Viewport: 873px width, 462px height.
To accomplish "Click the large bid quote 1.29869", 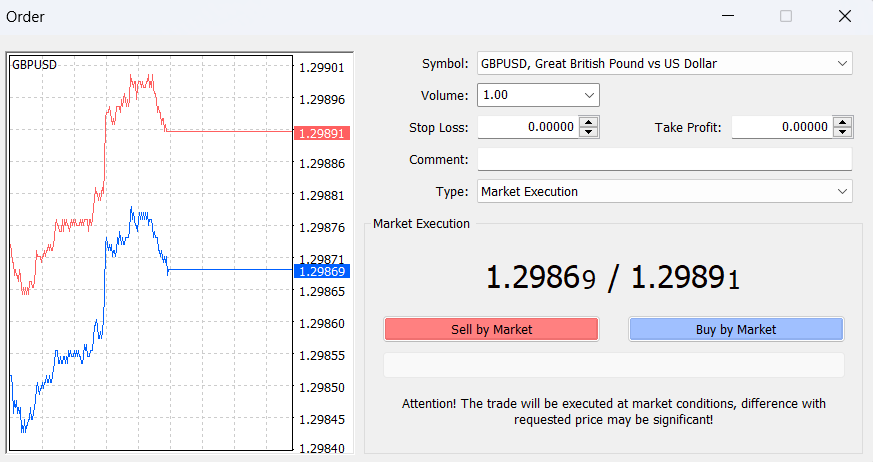I will [x=541, y=278].
